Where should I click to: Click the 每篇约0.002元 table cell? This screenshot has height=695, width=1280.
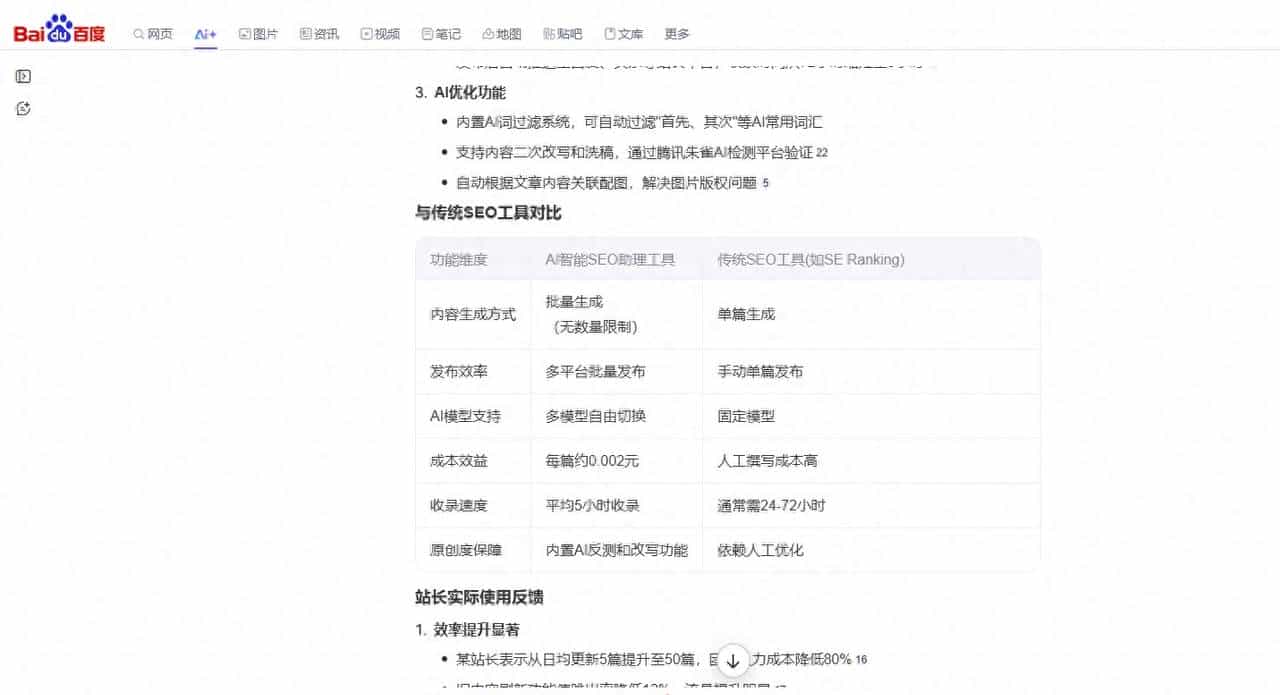pos(592,461)
